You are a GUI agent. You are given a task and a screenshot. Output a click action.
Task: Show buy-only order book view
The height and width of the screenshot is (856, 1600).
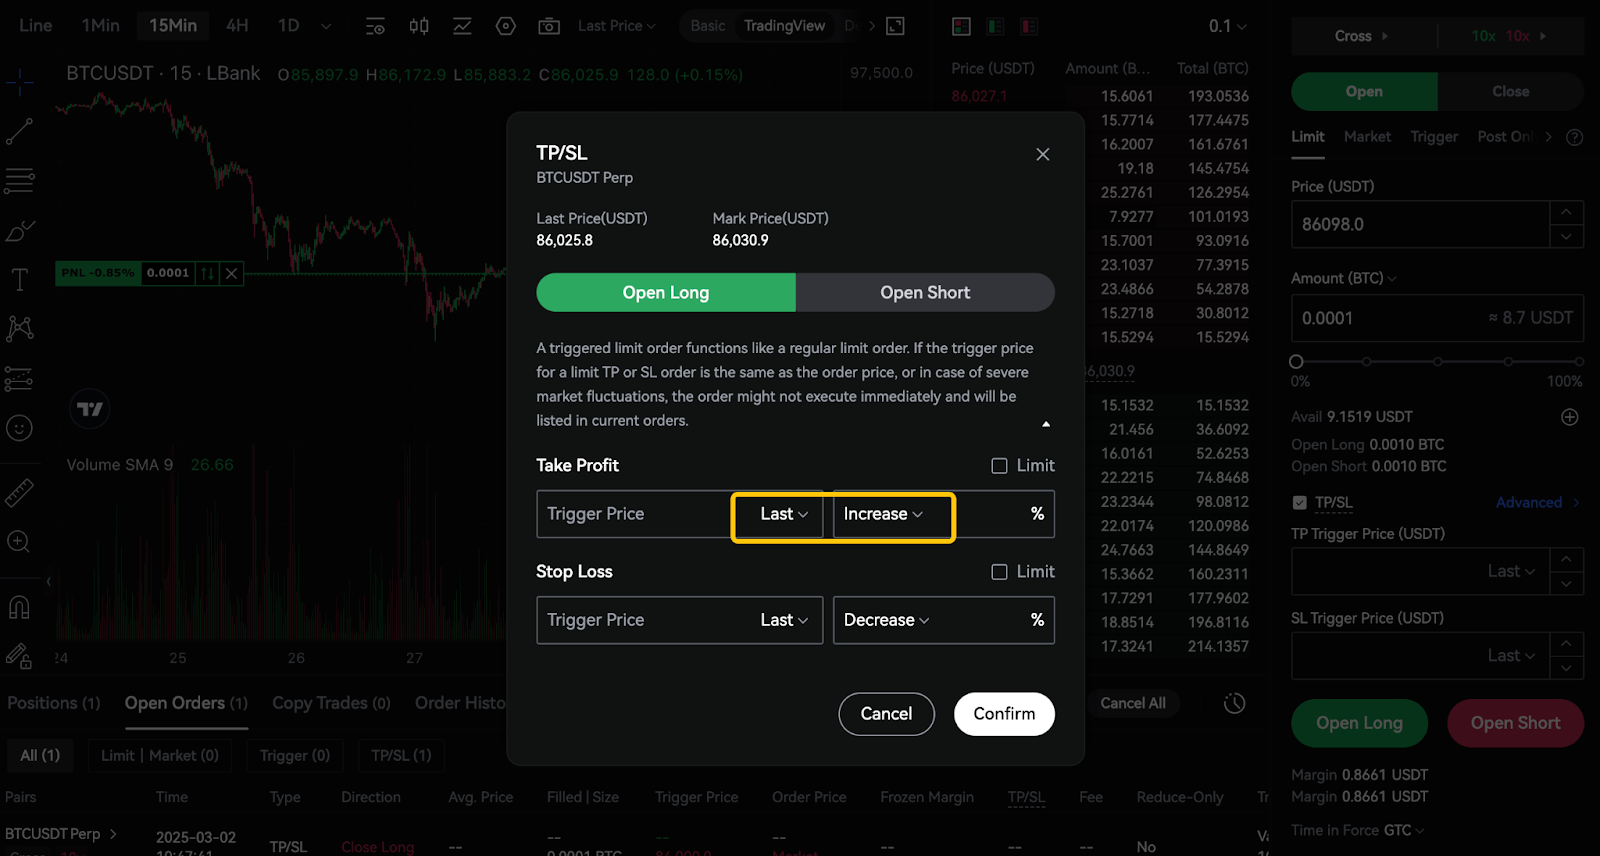click(x=995, y=26)
